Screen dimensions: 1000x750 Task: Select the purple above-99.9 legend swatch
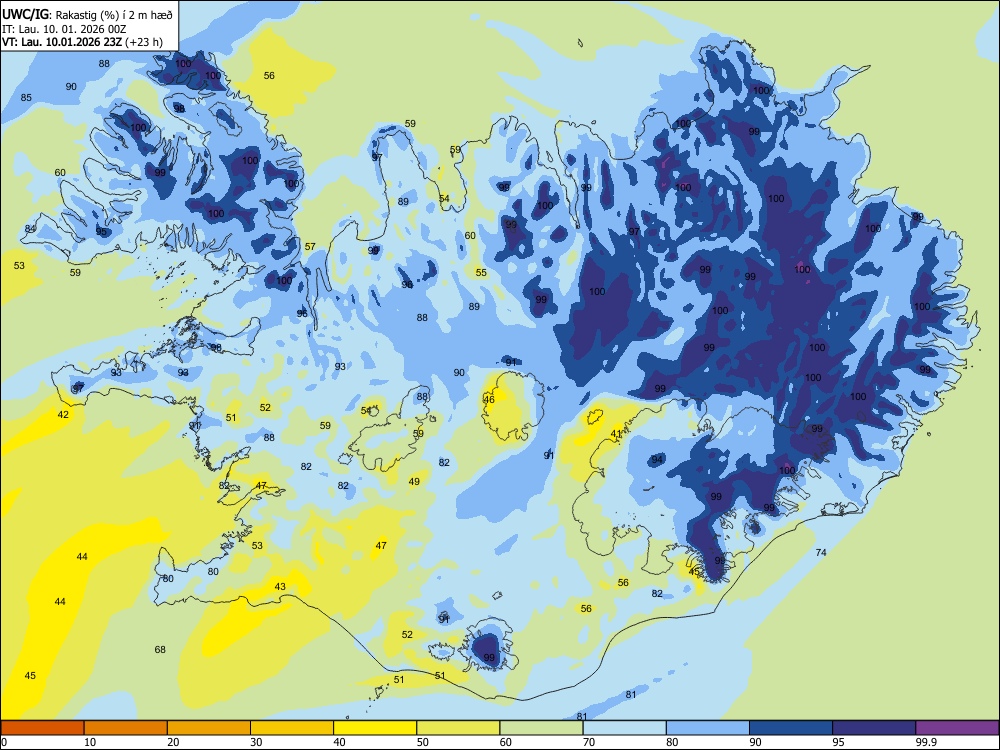pyautogui.click(x=957, y=728)
